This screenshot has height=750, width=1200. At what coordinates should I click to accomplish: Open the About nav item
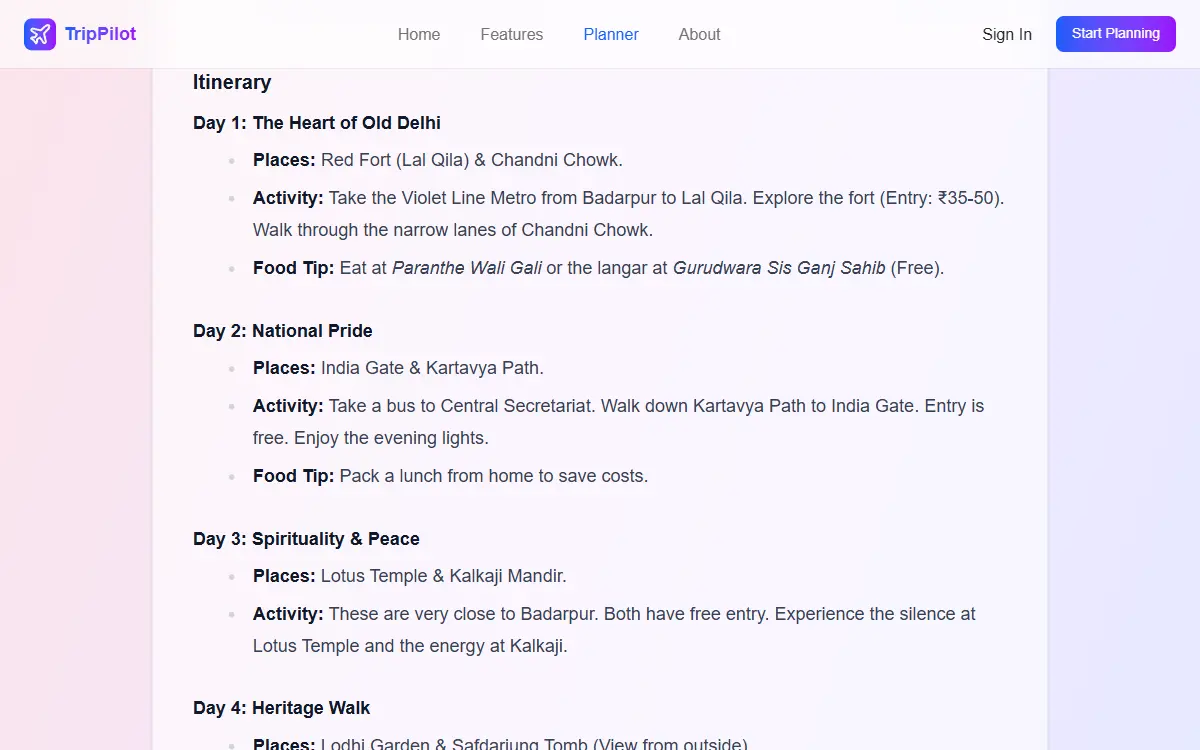click(699, 34)
